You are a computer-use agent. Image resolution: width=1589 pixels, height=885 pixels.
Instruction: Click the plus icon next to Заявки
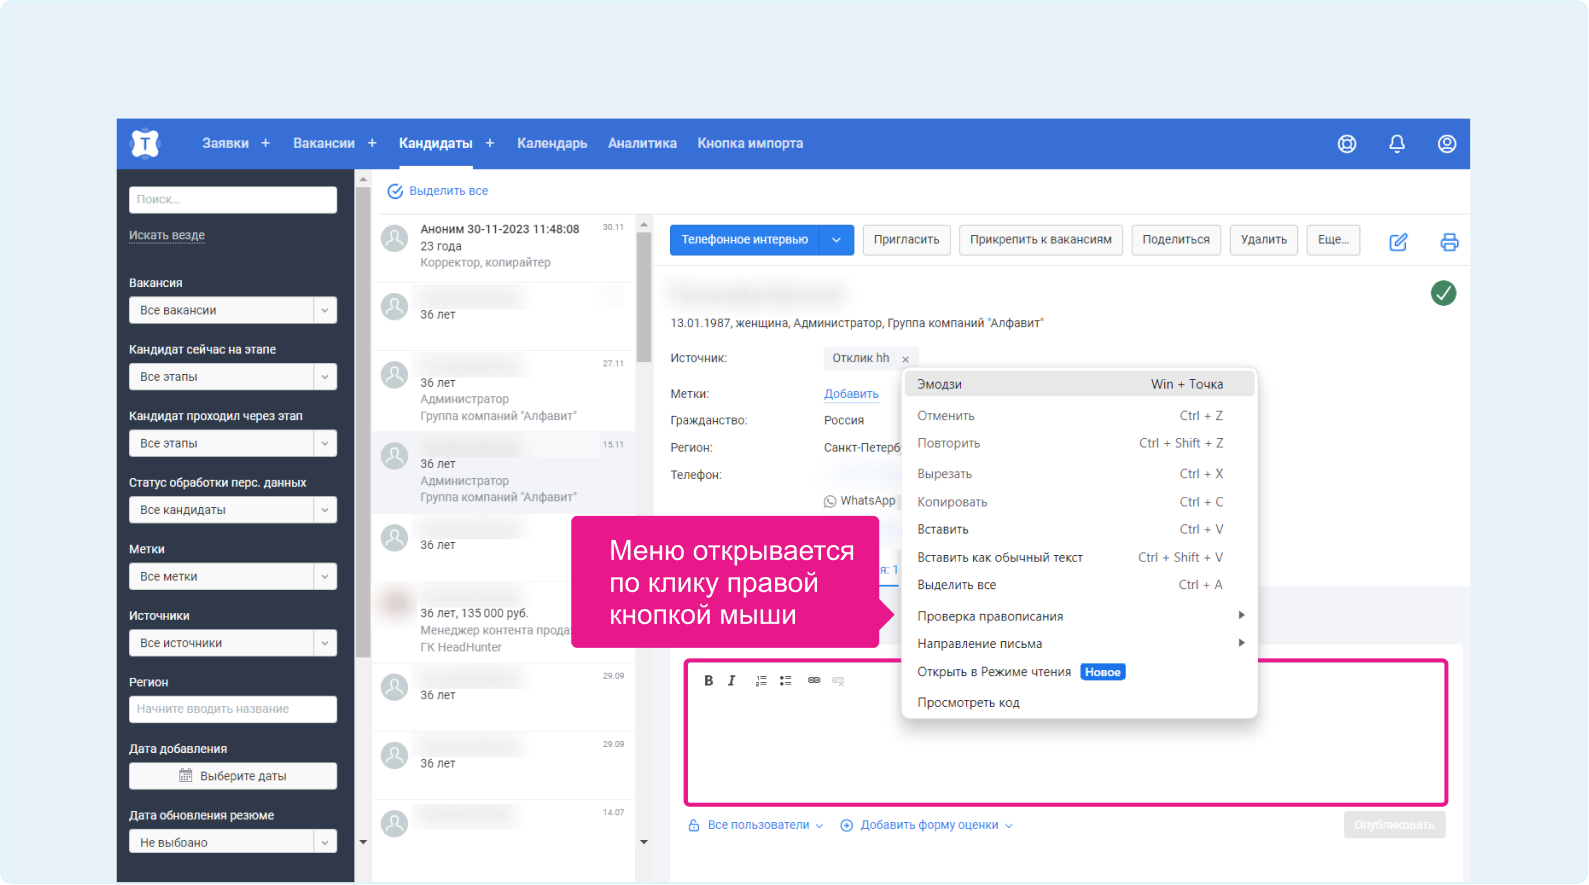(x=266, y=143)
